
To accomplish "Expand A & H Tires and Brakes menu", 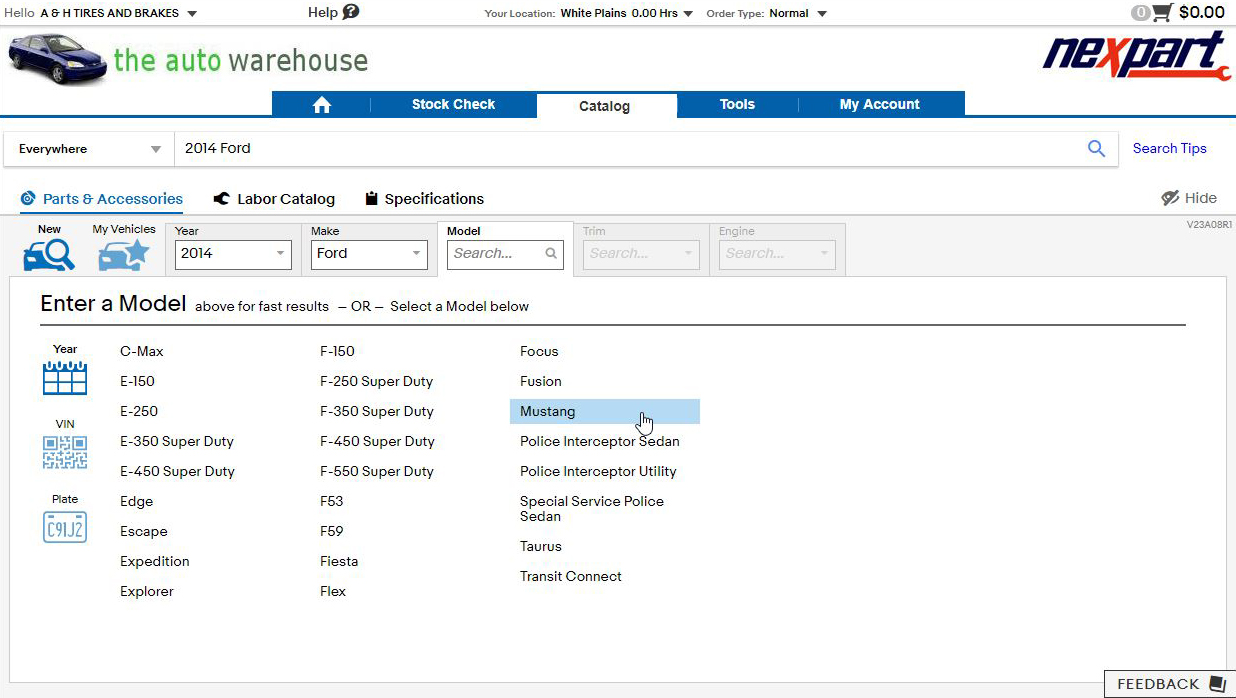I will tap(118, 13).
